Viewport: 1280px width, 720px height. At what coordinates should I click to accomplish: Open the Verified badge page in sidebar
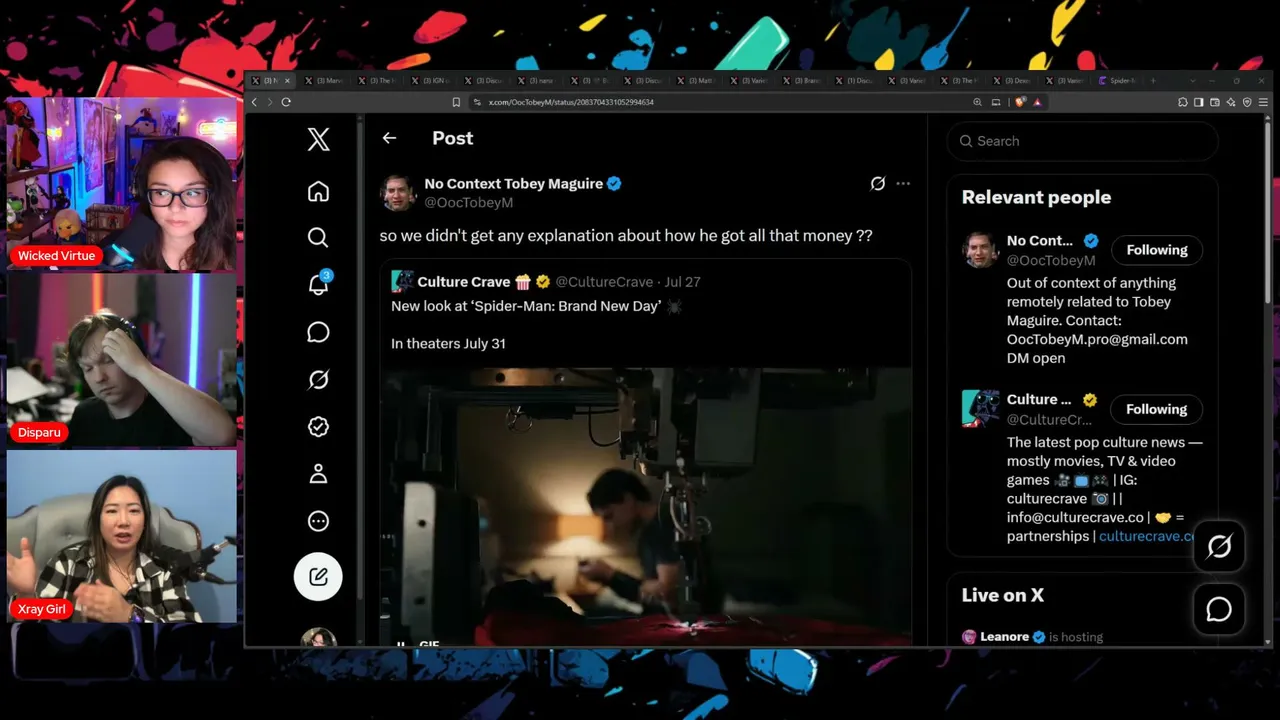318,427
